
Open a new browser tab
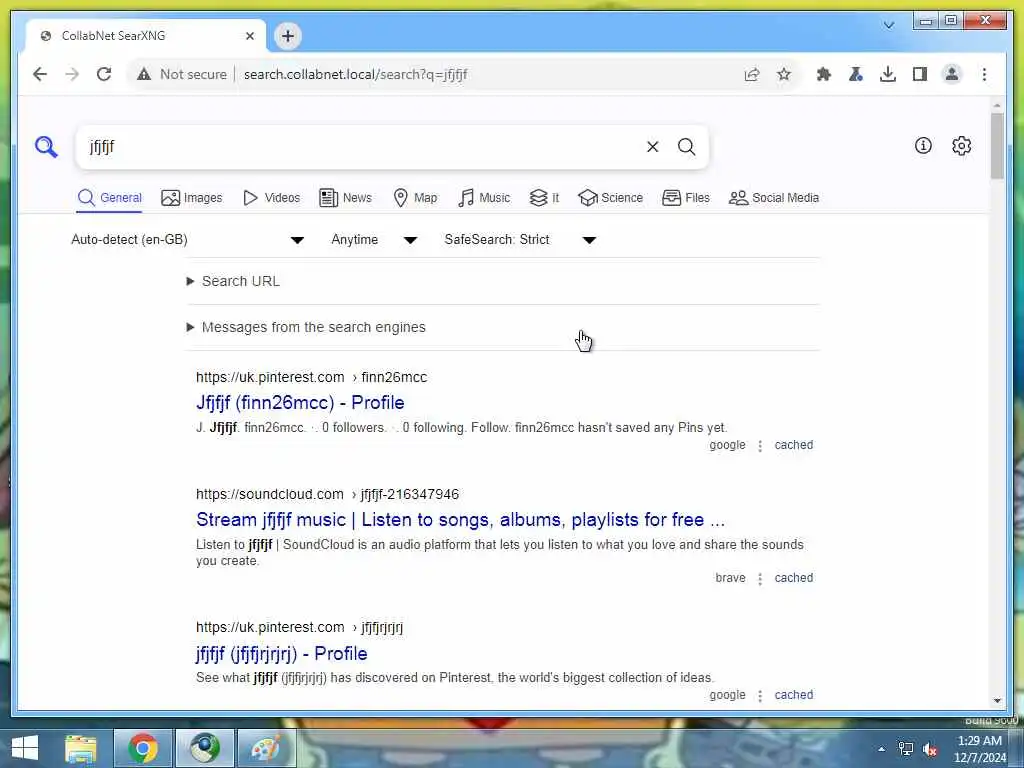point(288,36)
